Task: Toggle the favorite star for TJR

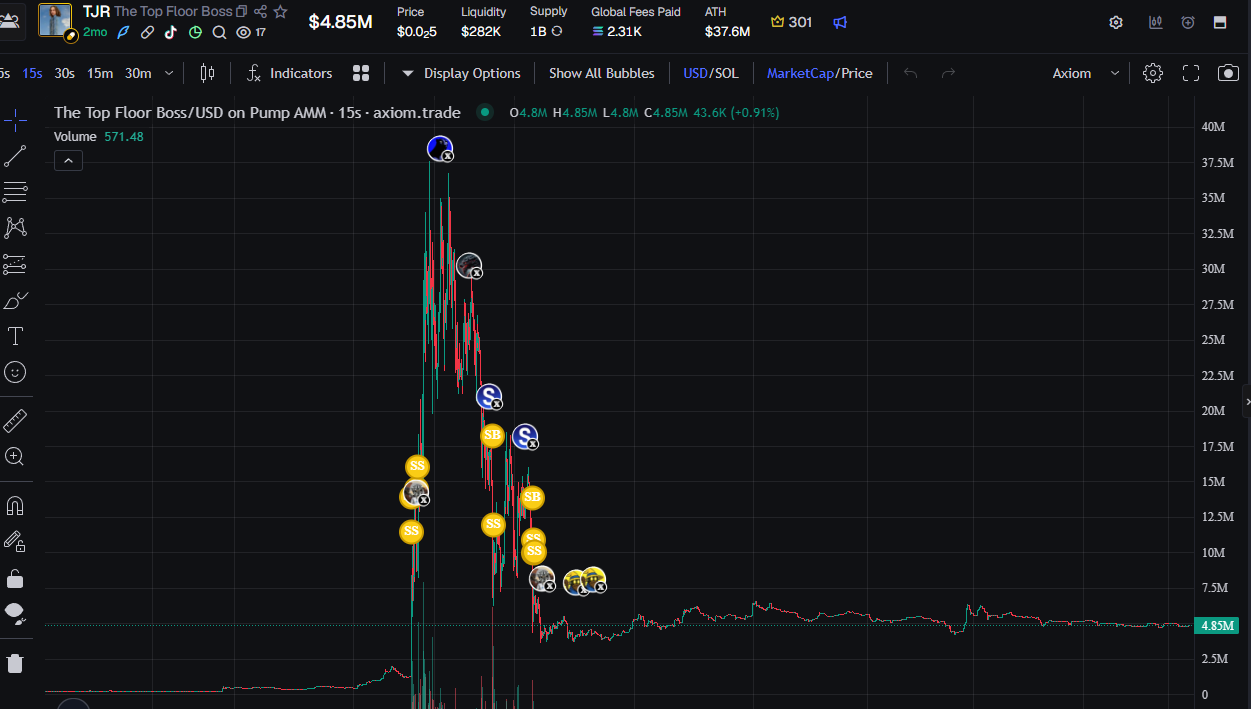Action: pos(281,12)
